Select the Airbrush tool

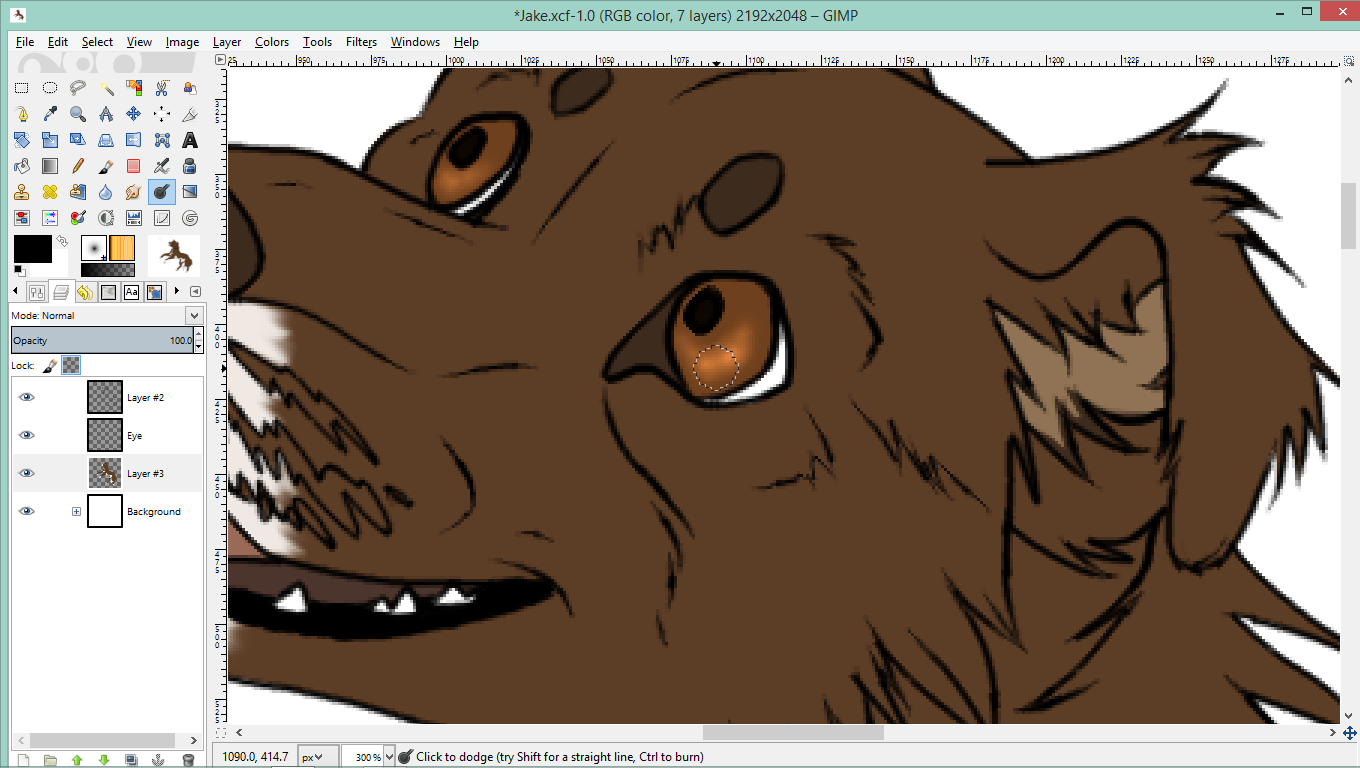point(162,165)
